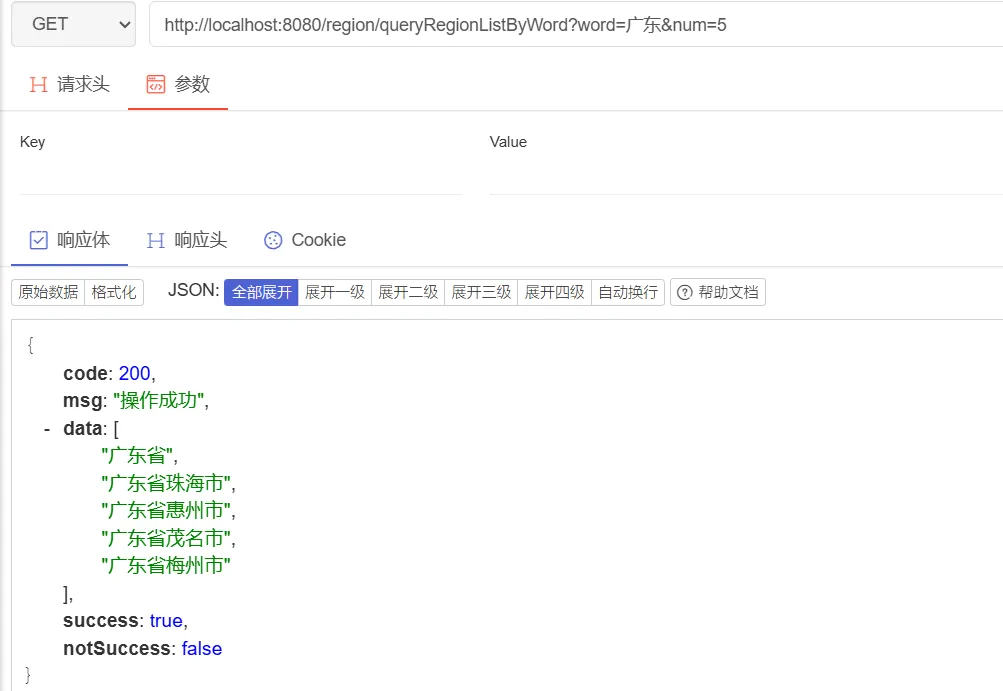Viewport: 1003px width, 691px height.
Task: Open the 响应体 response body tab
Action: 70,240
